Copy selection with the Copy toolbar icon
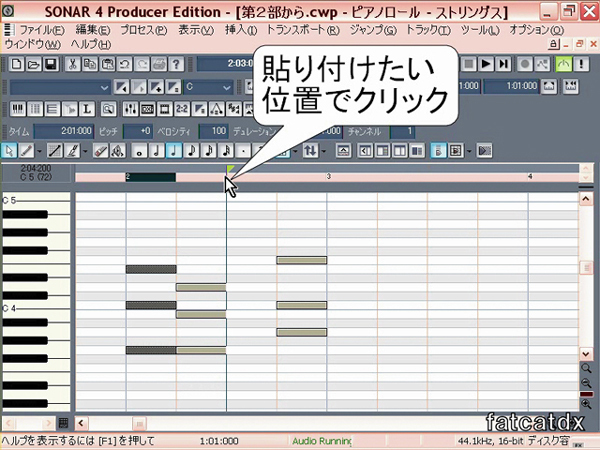 (90, 64)
